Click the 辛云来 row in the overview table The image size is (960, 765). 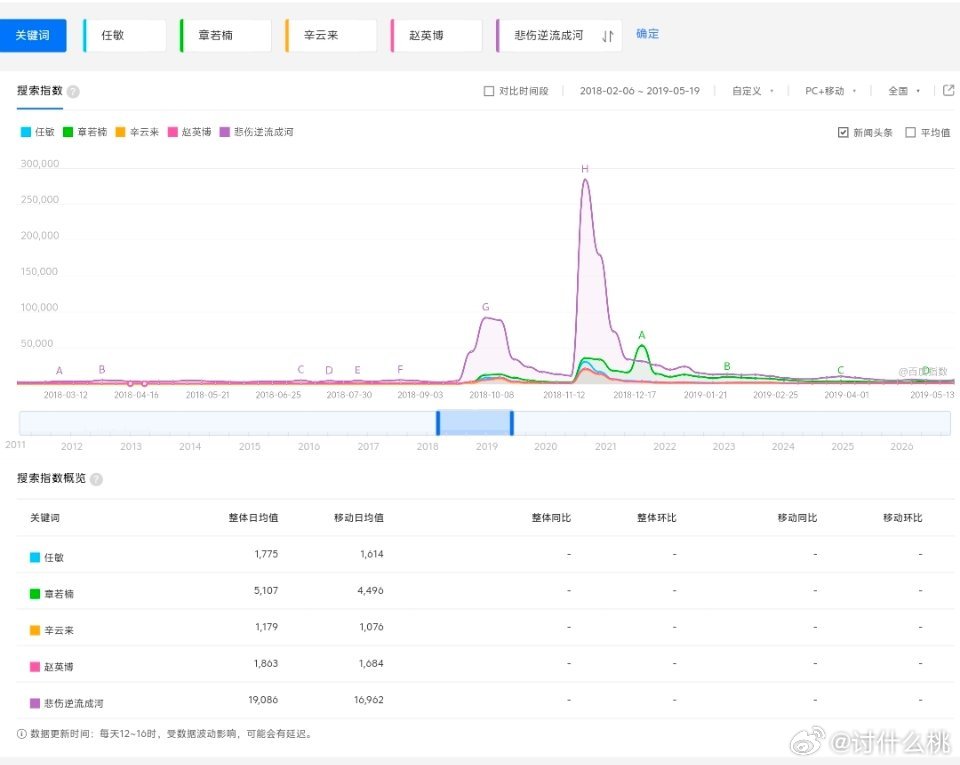click(x=485, y=627)
